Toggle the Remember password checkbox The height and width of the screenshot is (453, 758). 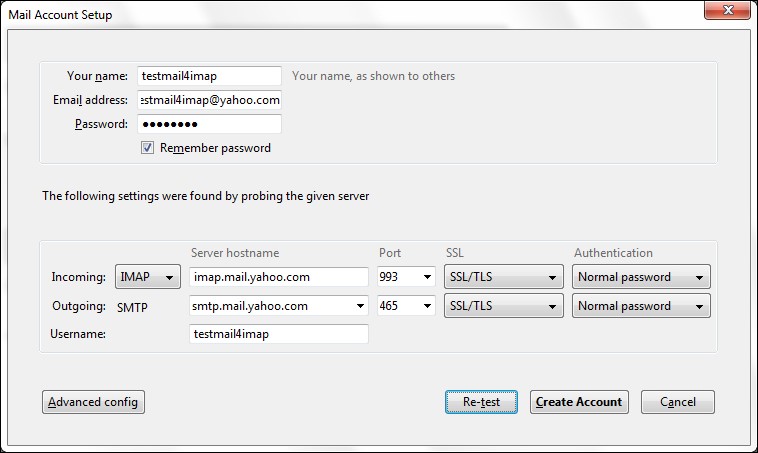pos(147,148)
